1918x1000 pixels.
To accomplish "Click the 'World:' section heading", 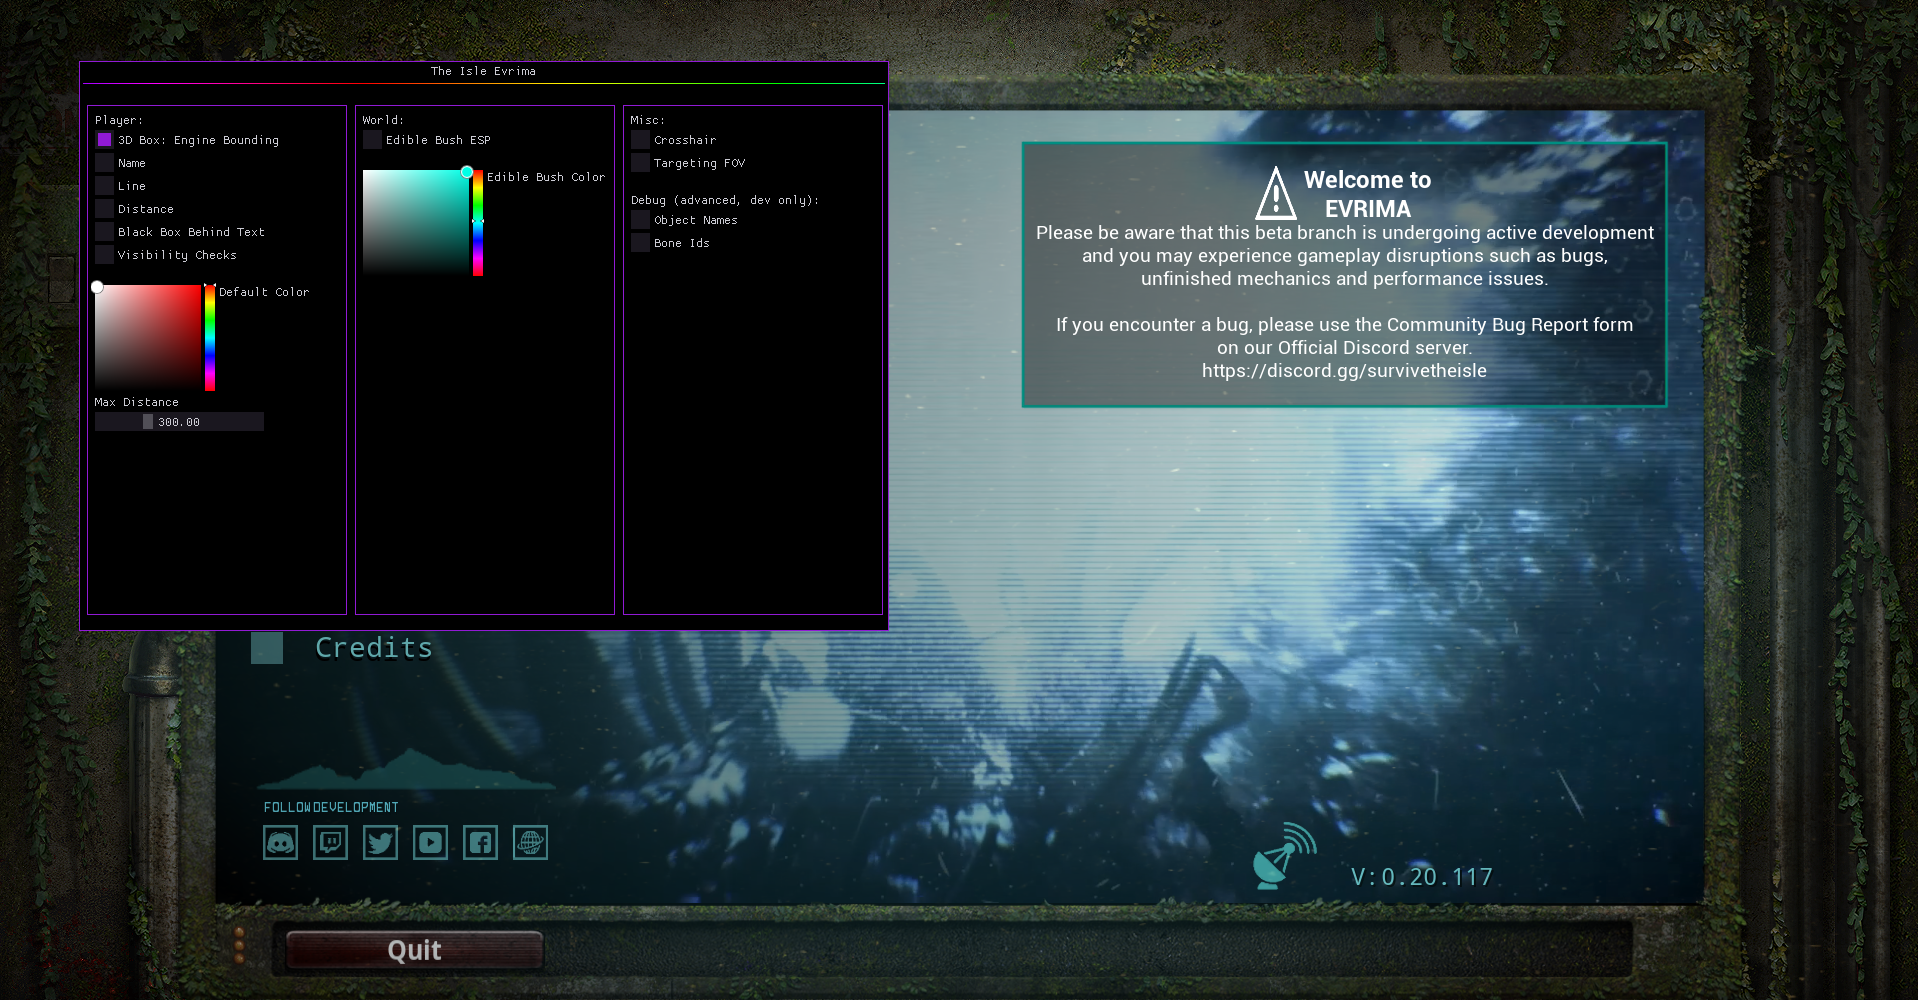I will [x=383, y=120].
